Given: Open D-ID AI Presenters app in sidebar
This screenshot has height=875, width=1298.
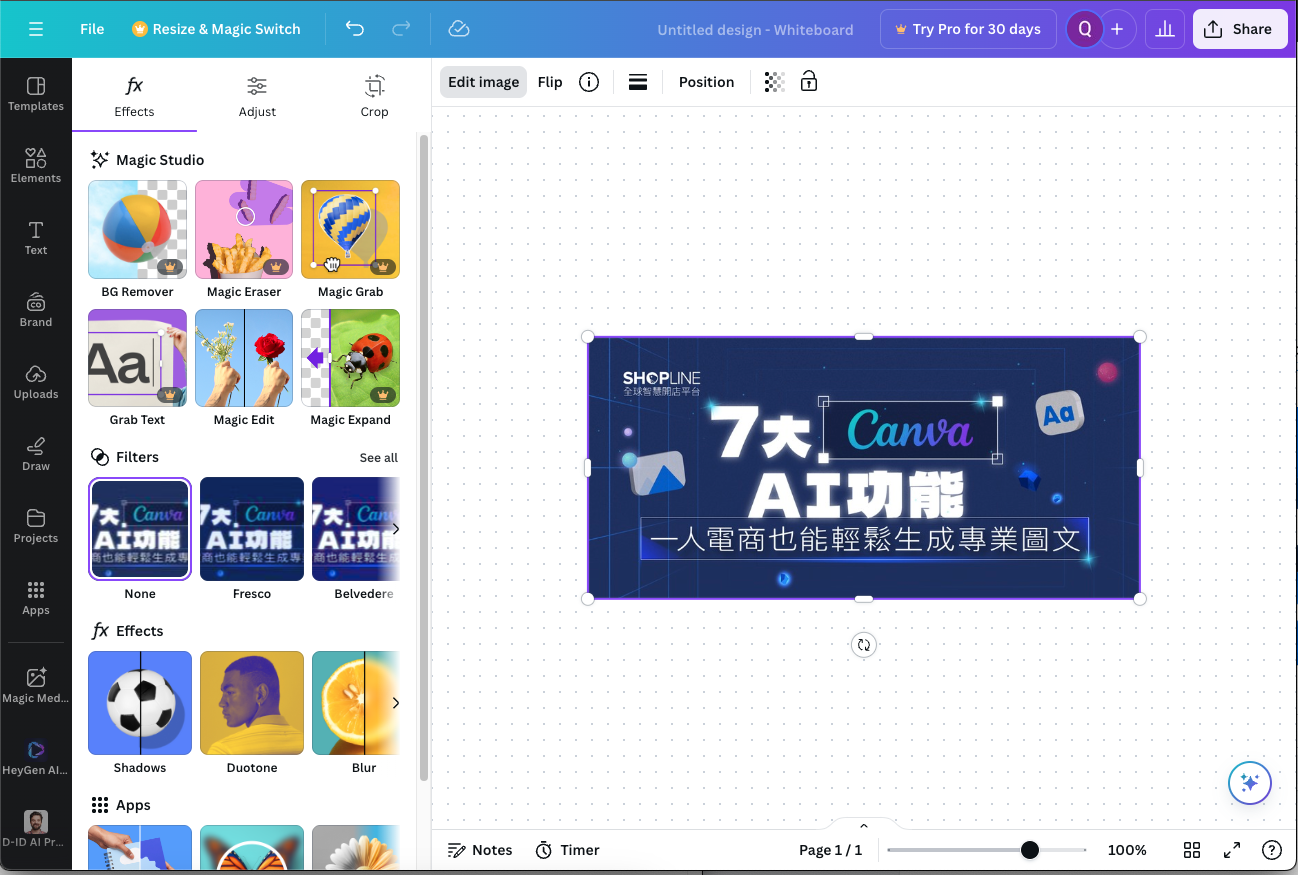Looking at the screenshot, I should [x=36, y=830].
